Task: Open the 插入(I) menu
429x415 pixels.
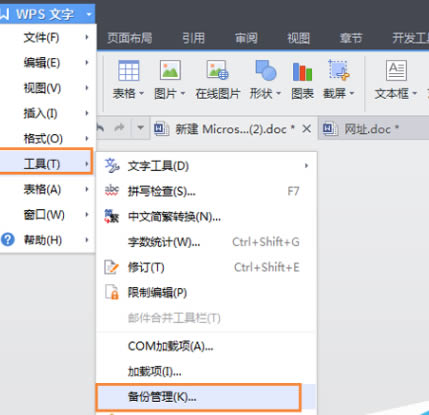Action: coord(48,113)
